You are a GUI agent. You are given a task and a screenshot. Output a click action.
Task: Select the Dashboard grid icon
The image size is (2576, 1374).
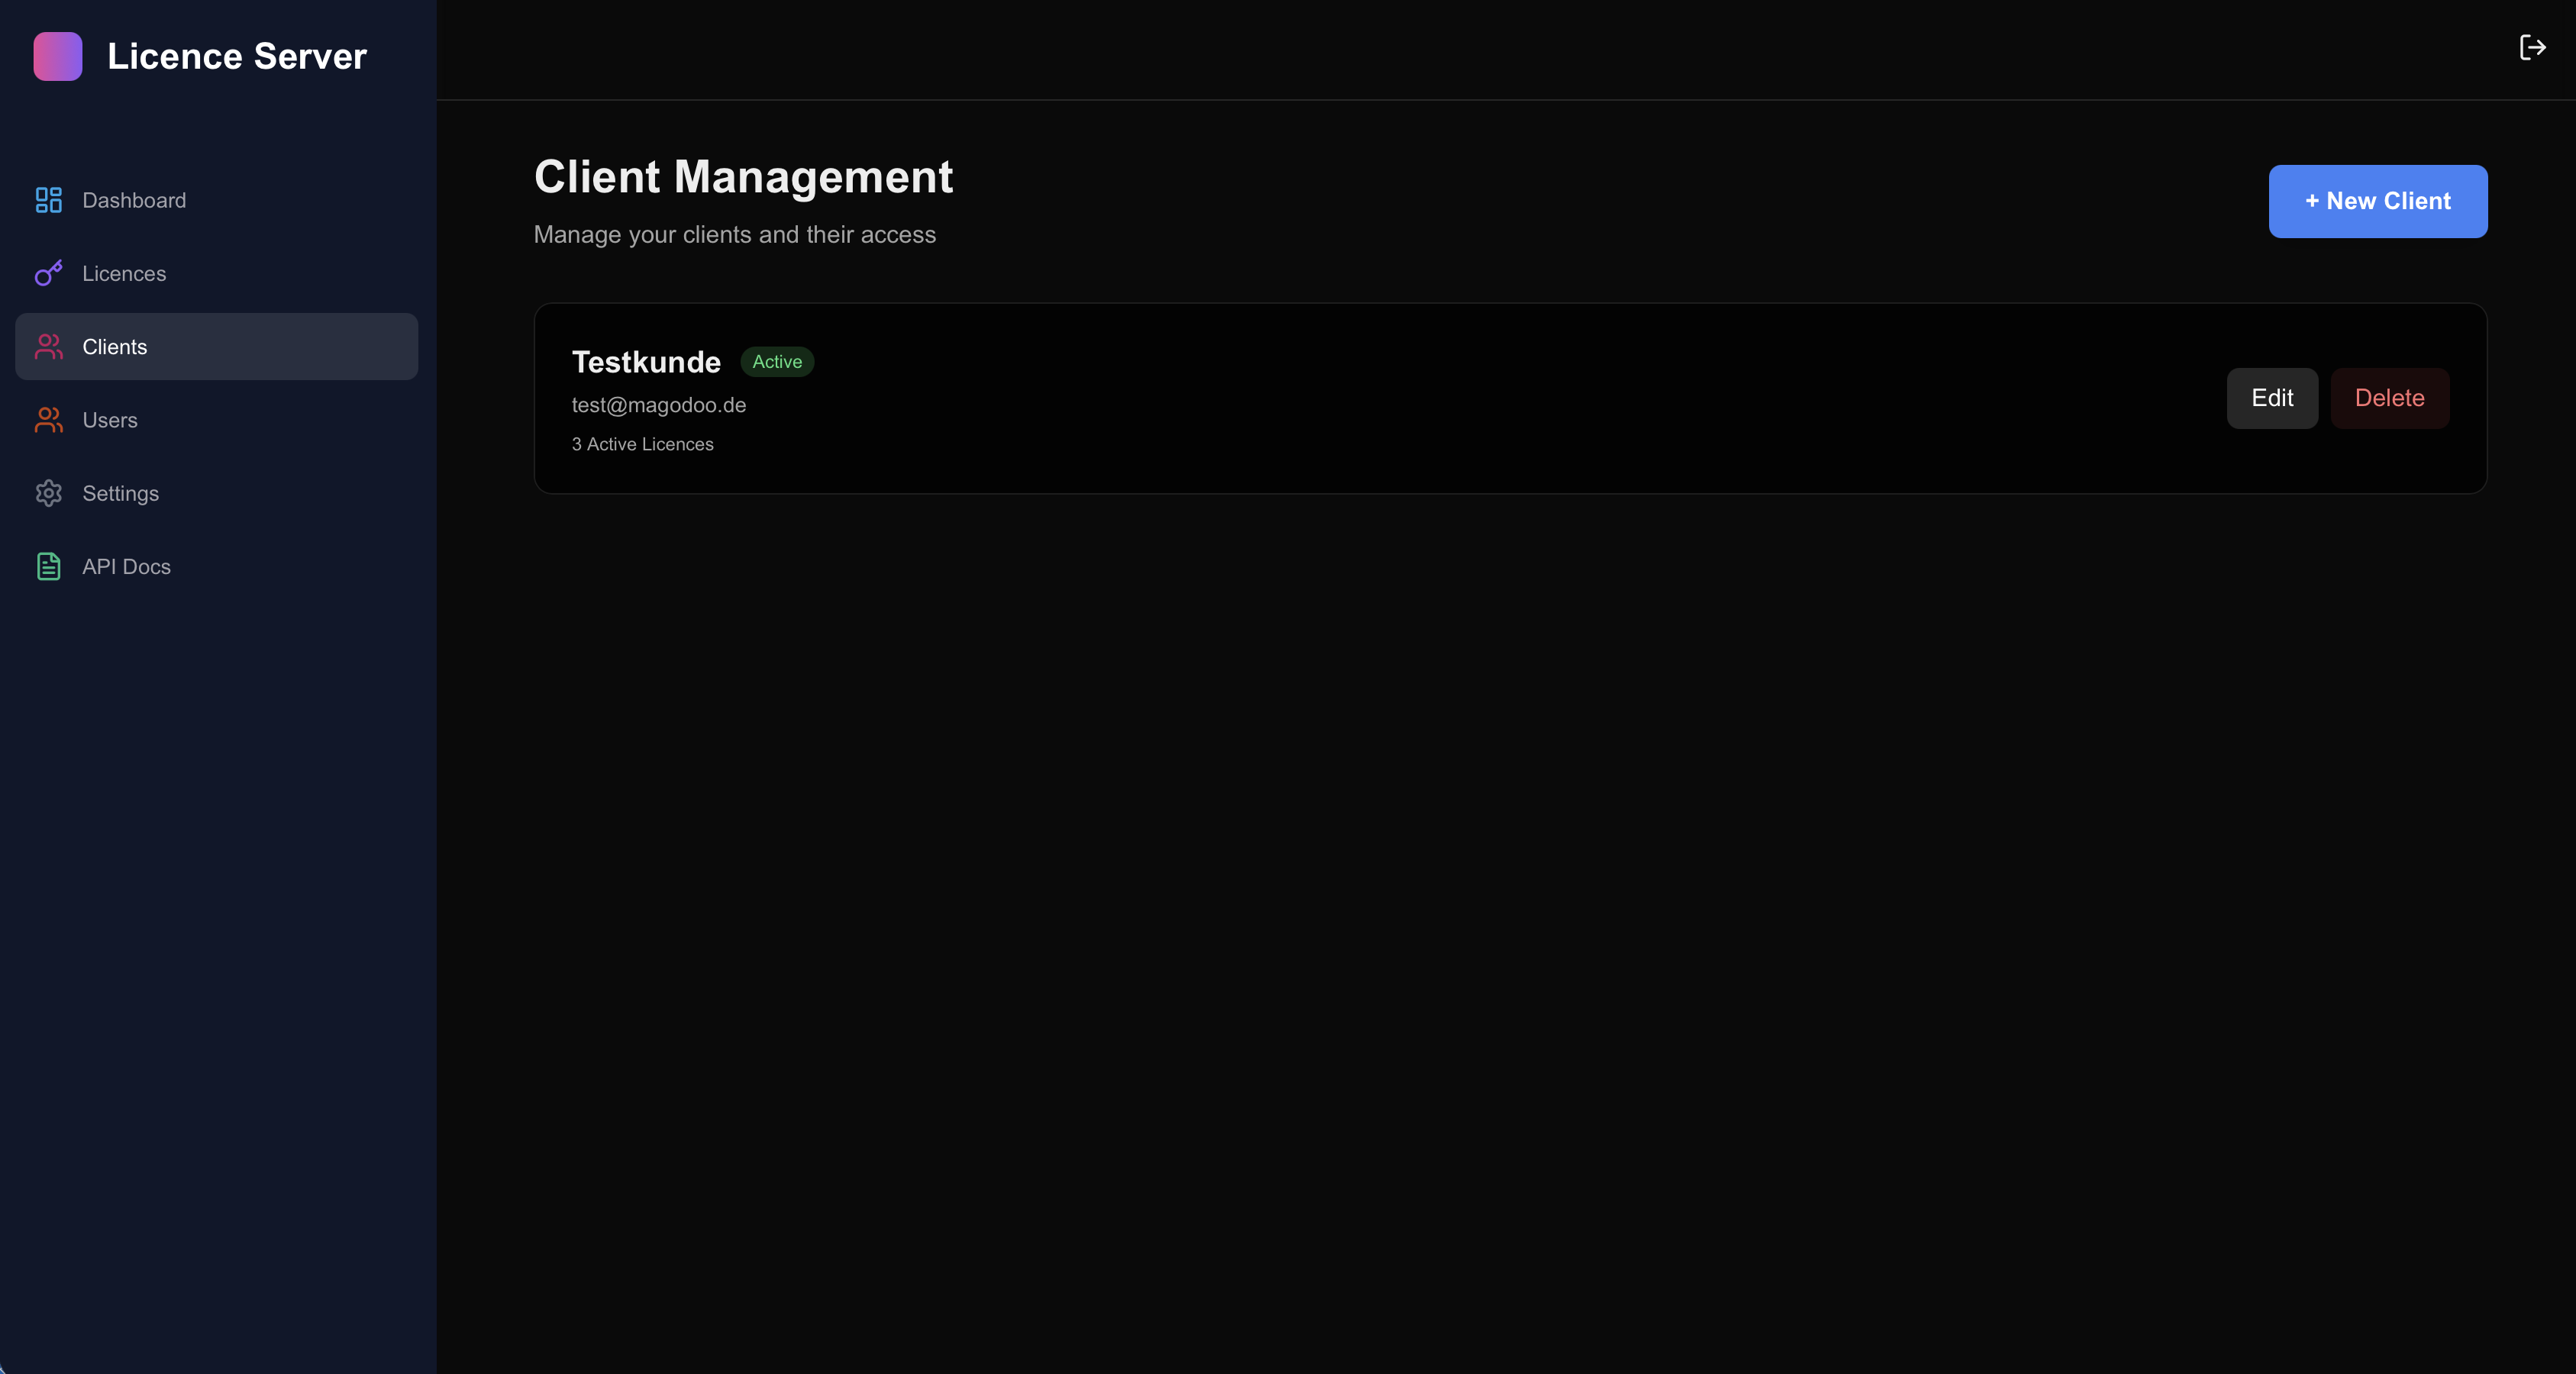(48, 200)
